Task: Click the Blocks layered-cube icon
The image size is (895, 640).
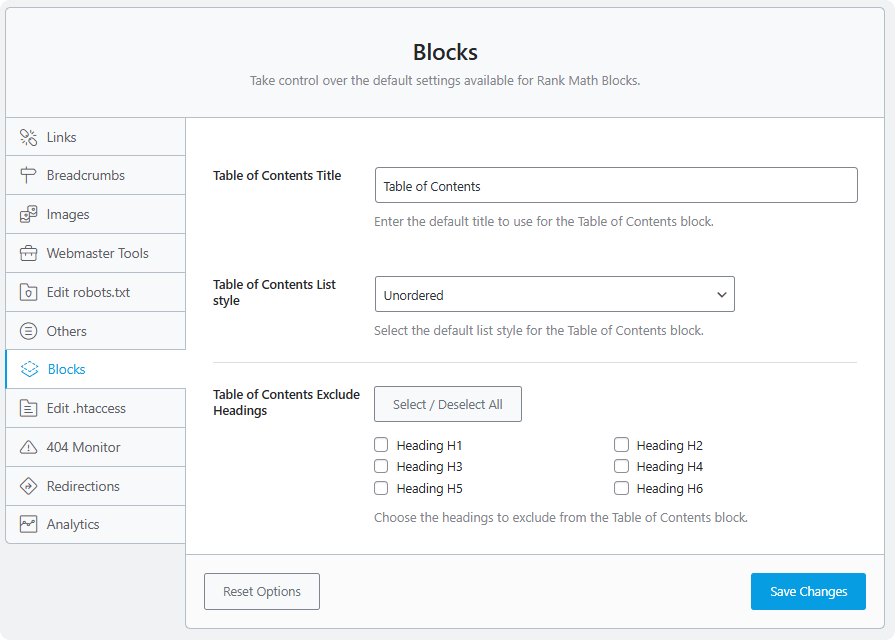Action: [x=29, y=369]
